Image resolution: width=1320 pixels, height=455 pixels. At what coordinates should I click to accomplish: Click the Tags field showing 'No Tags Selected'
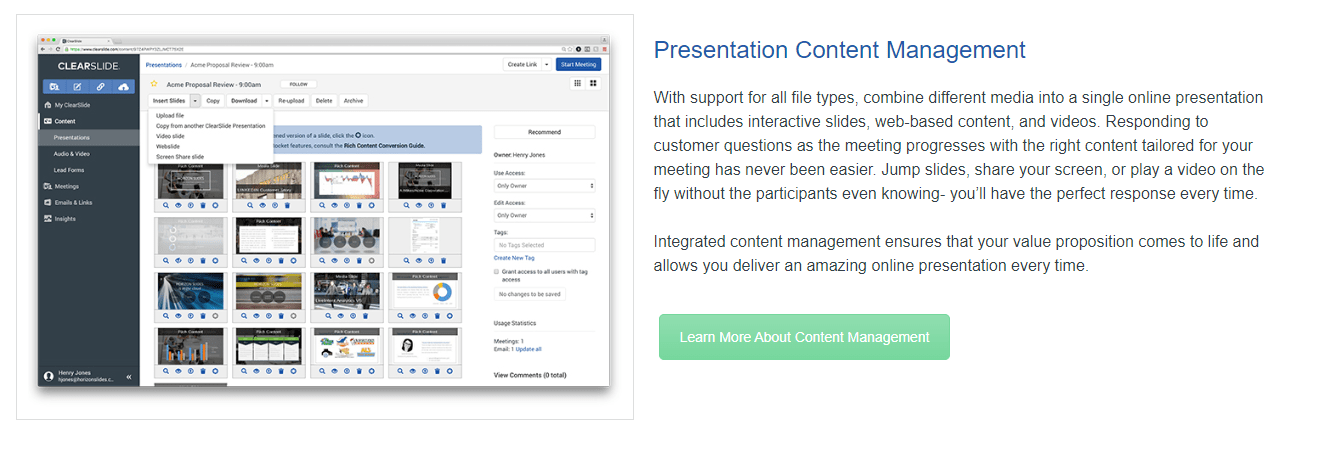(x=545, y=246)
